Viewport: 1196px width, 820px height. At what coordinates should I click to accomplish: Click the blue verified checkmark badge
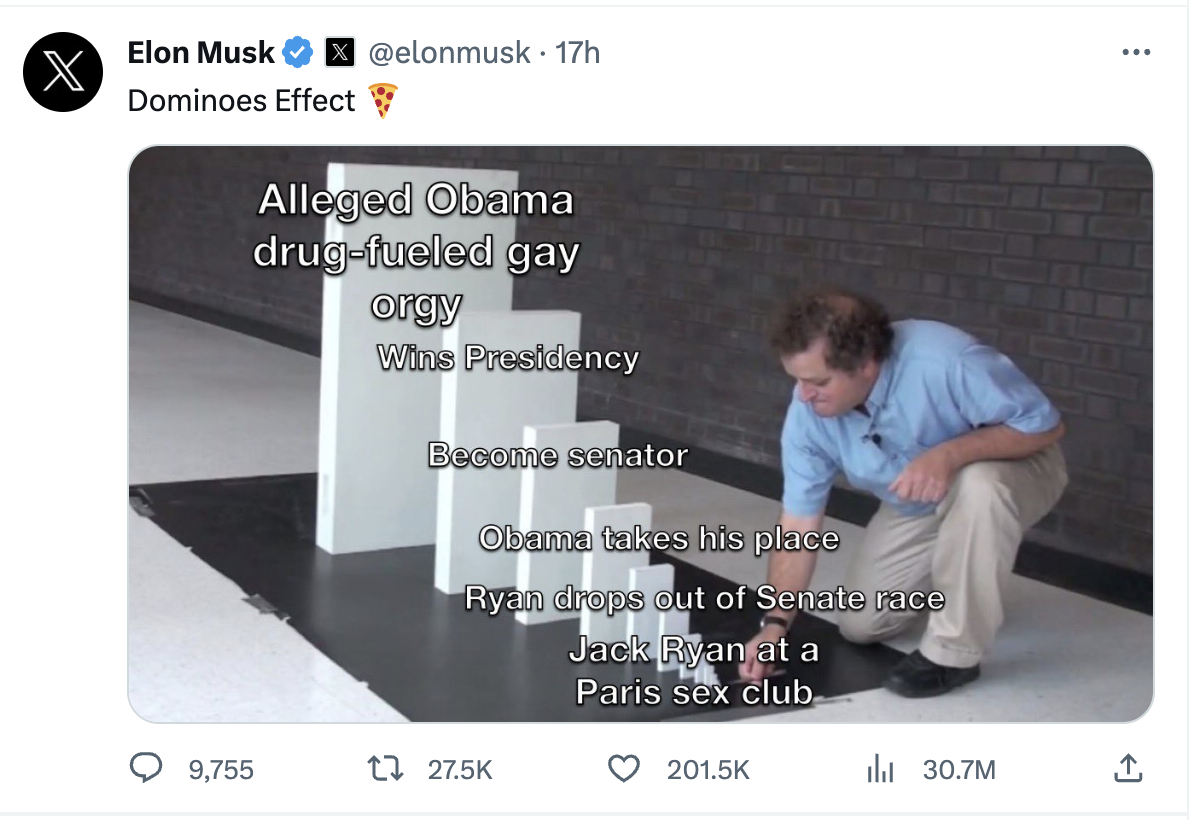tap(299, 53)
